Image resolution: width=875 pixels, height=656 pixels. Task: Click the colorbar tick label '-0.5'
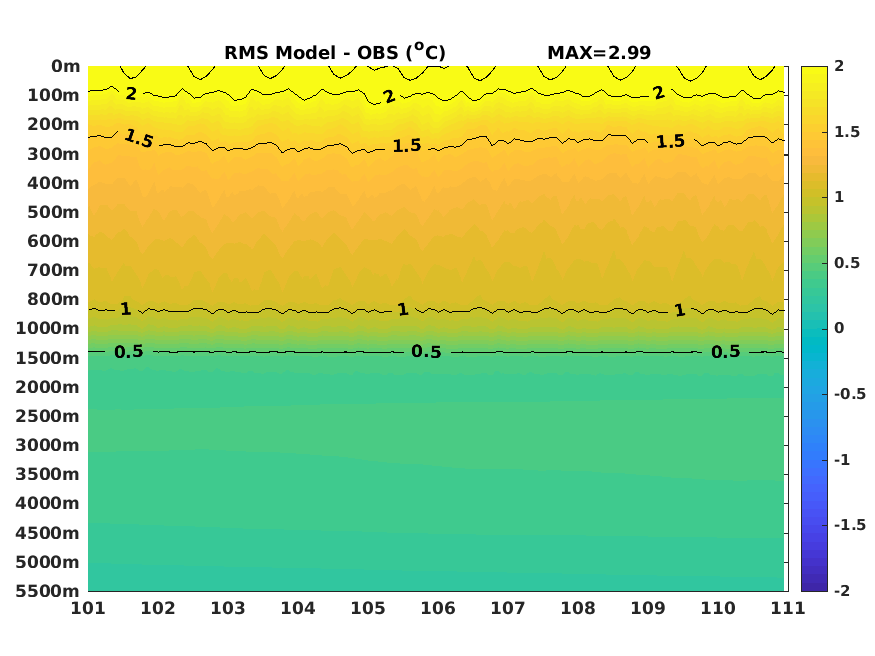coord(850,394)
